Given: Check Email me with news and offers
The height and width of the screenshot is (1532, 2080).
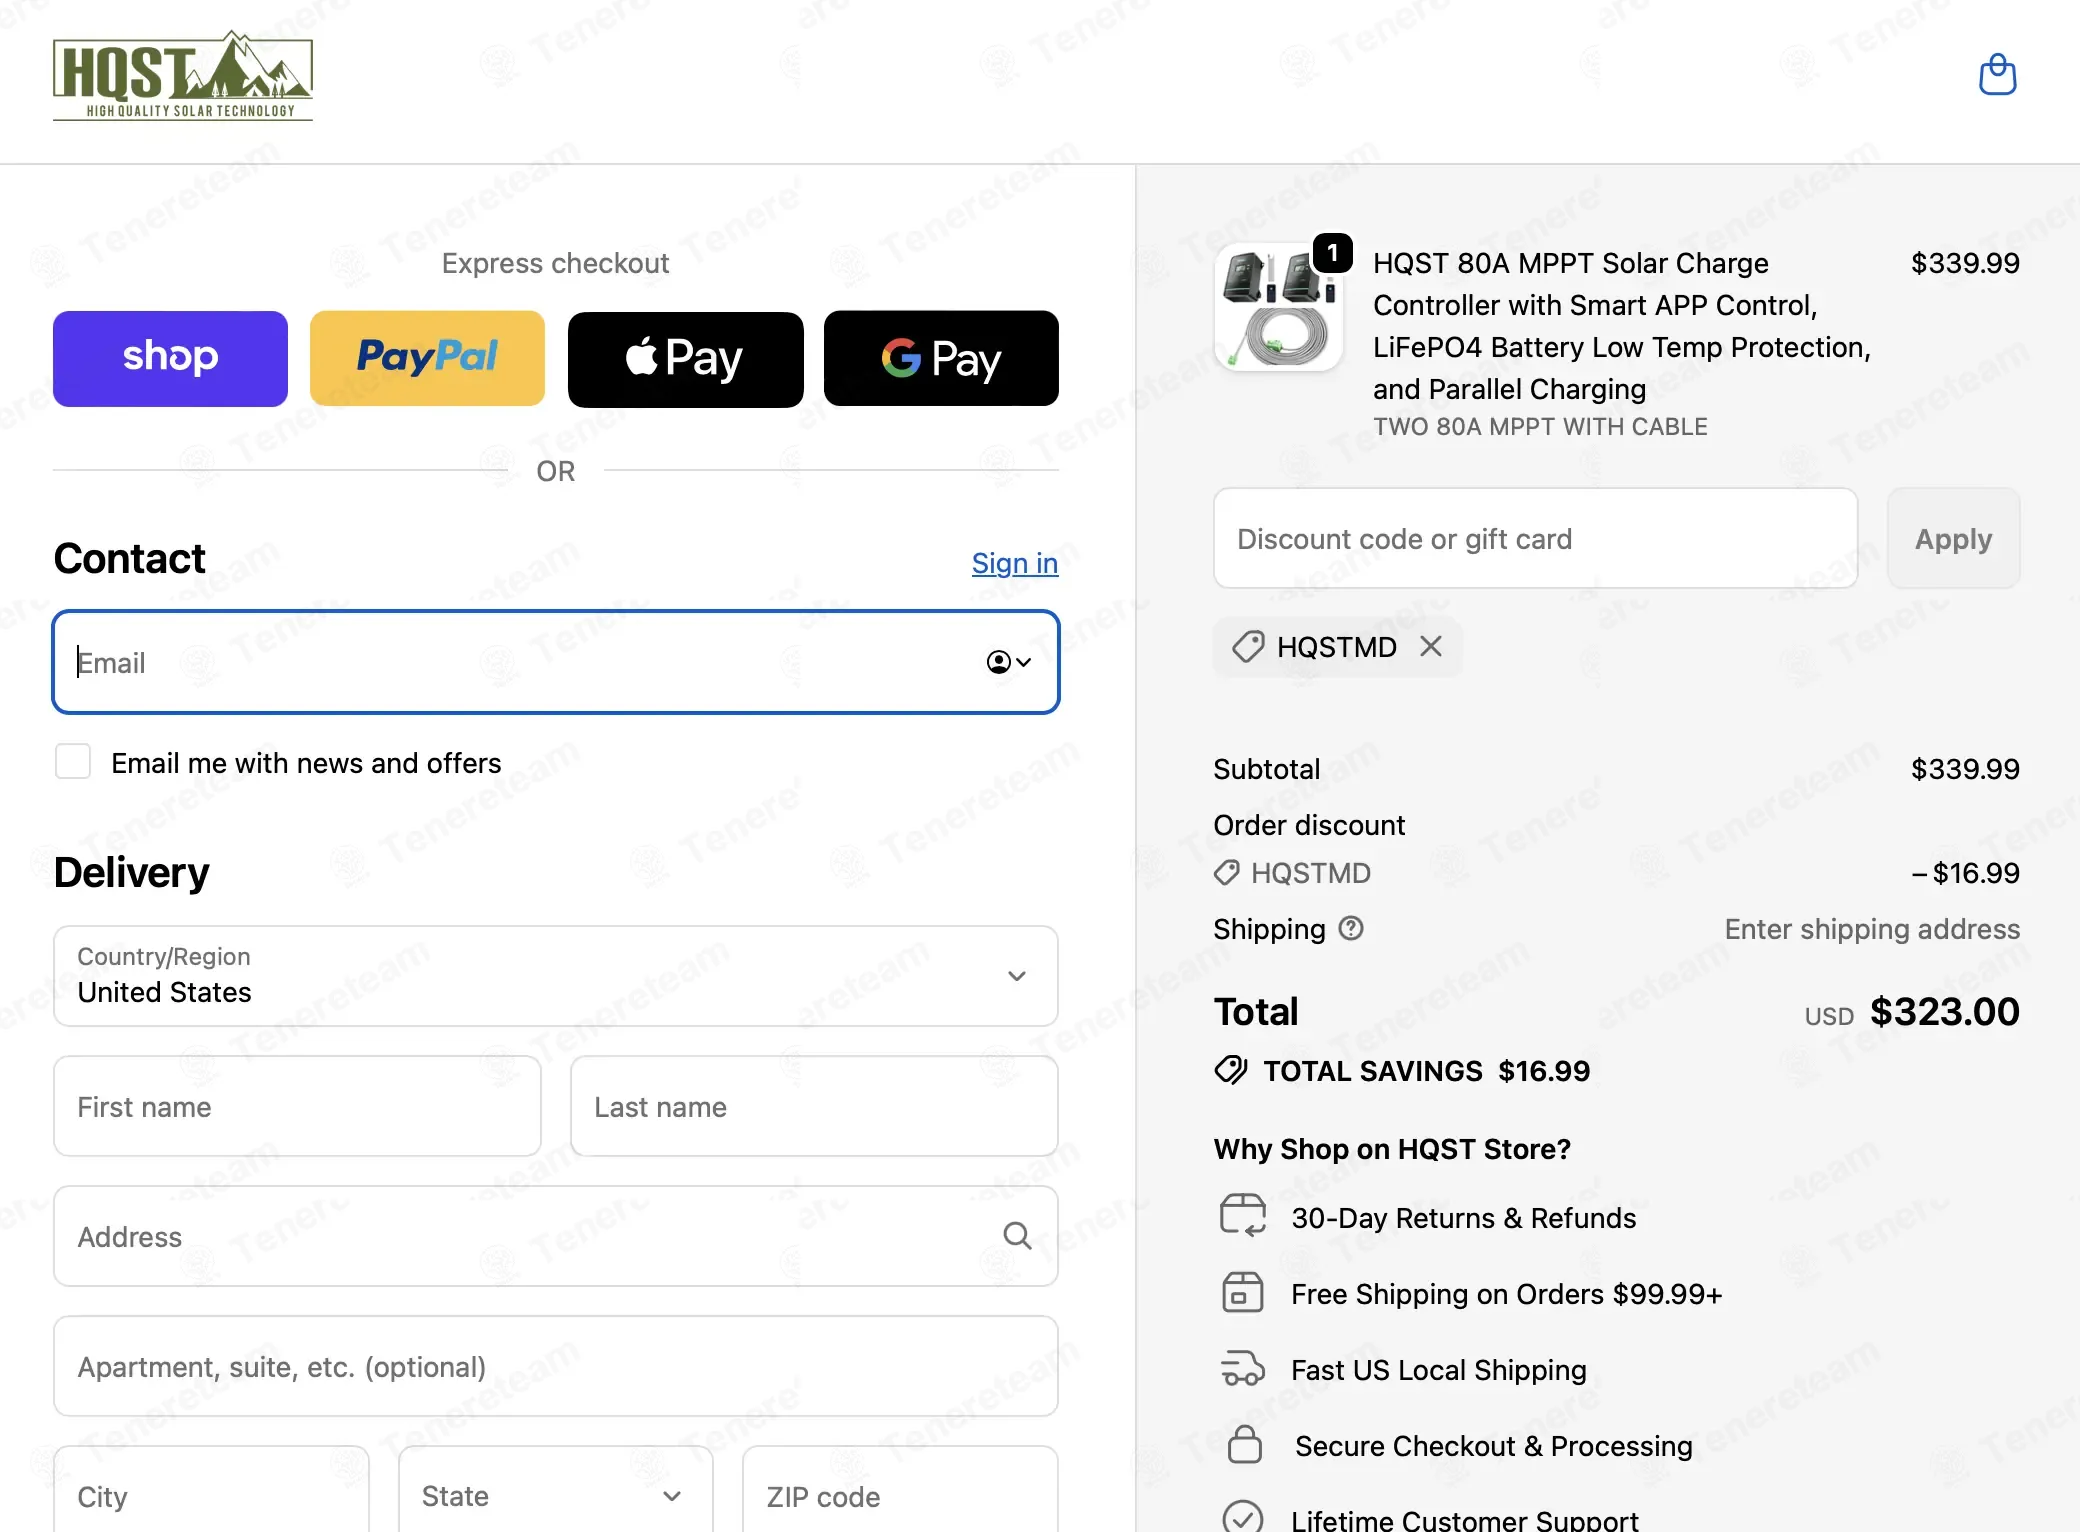Looking at the screenshot, I should pos(73,762).
